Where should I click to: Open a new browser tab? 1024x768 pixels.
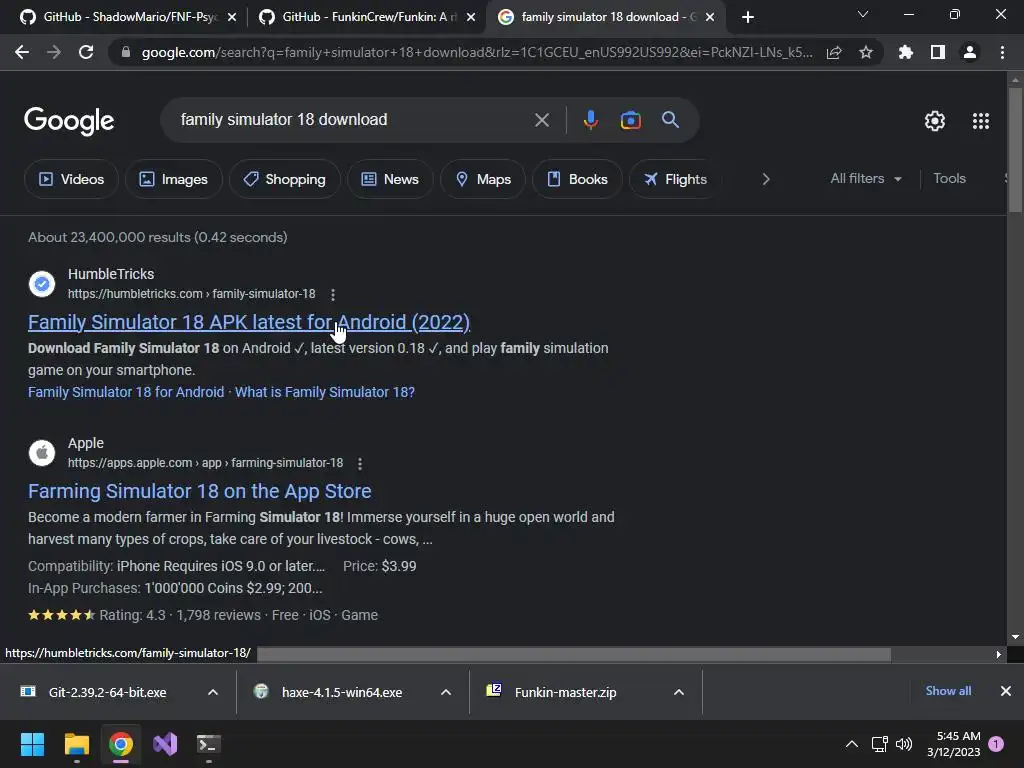pos(748,17)
